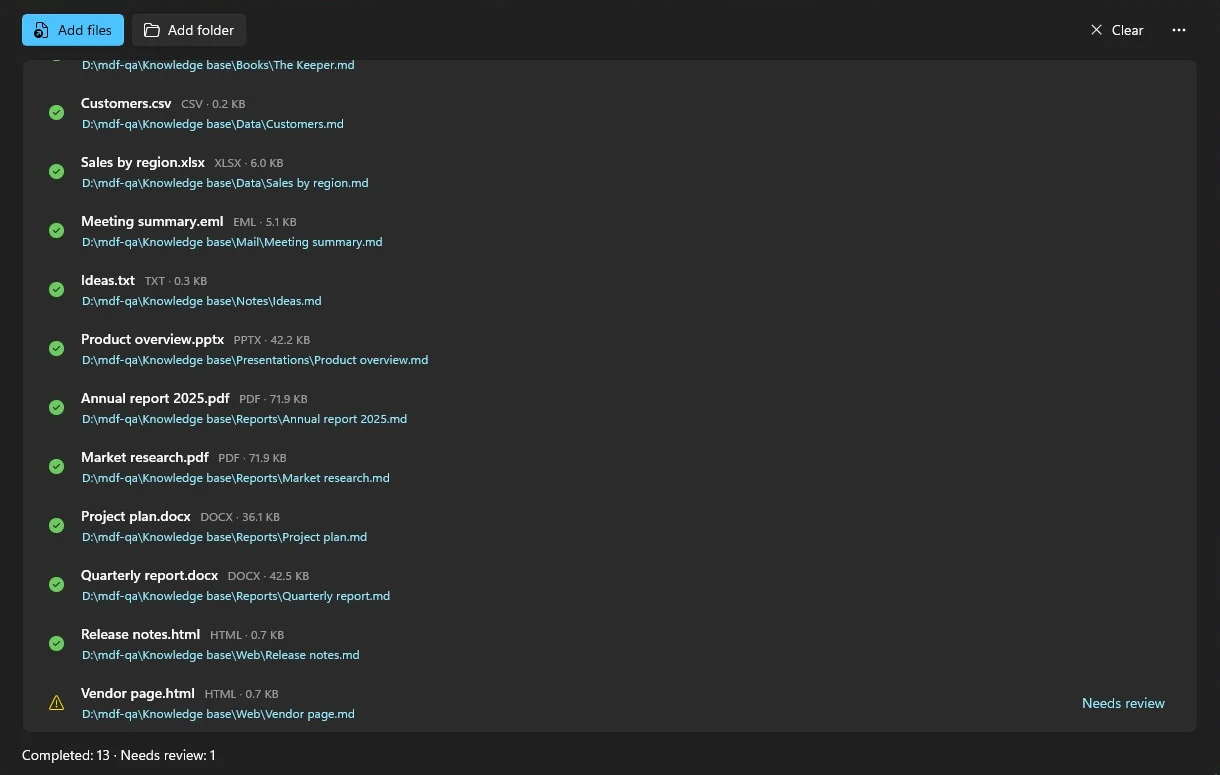The image size is (1220, 775).
Task: Click the check icon next to Quarterly report.docx
Action: 57,585
